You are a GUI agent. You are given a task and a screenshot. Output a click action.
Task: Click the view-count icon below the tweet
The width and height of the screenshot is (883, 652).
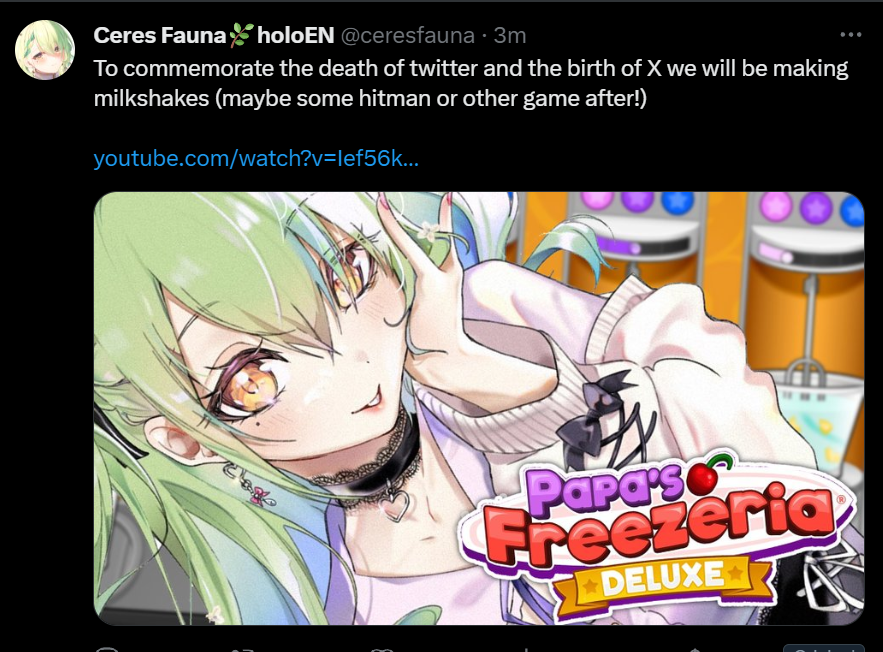[525, 650]
